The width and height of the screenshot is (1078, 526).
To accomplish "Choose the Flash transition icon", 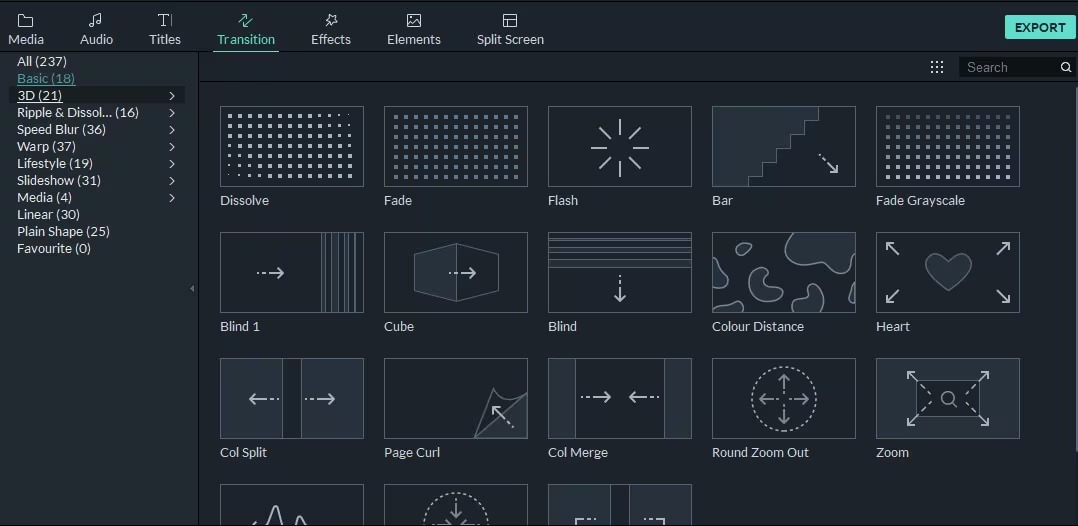I will tap(619, 146).
